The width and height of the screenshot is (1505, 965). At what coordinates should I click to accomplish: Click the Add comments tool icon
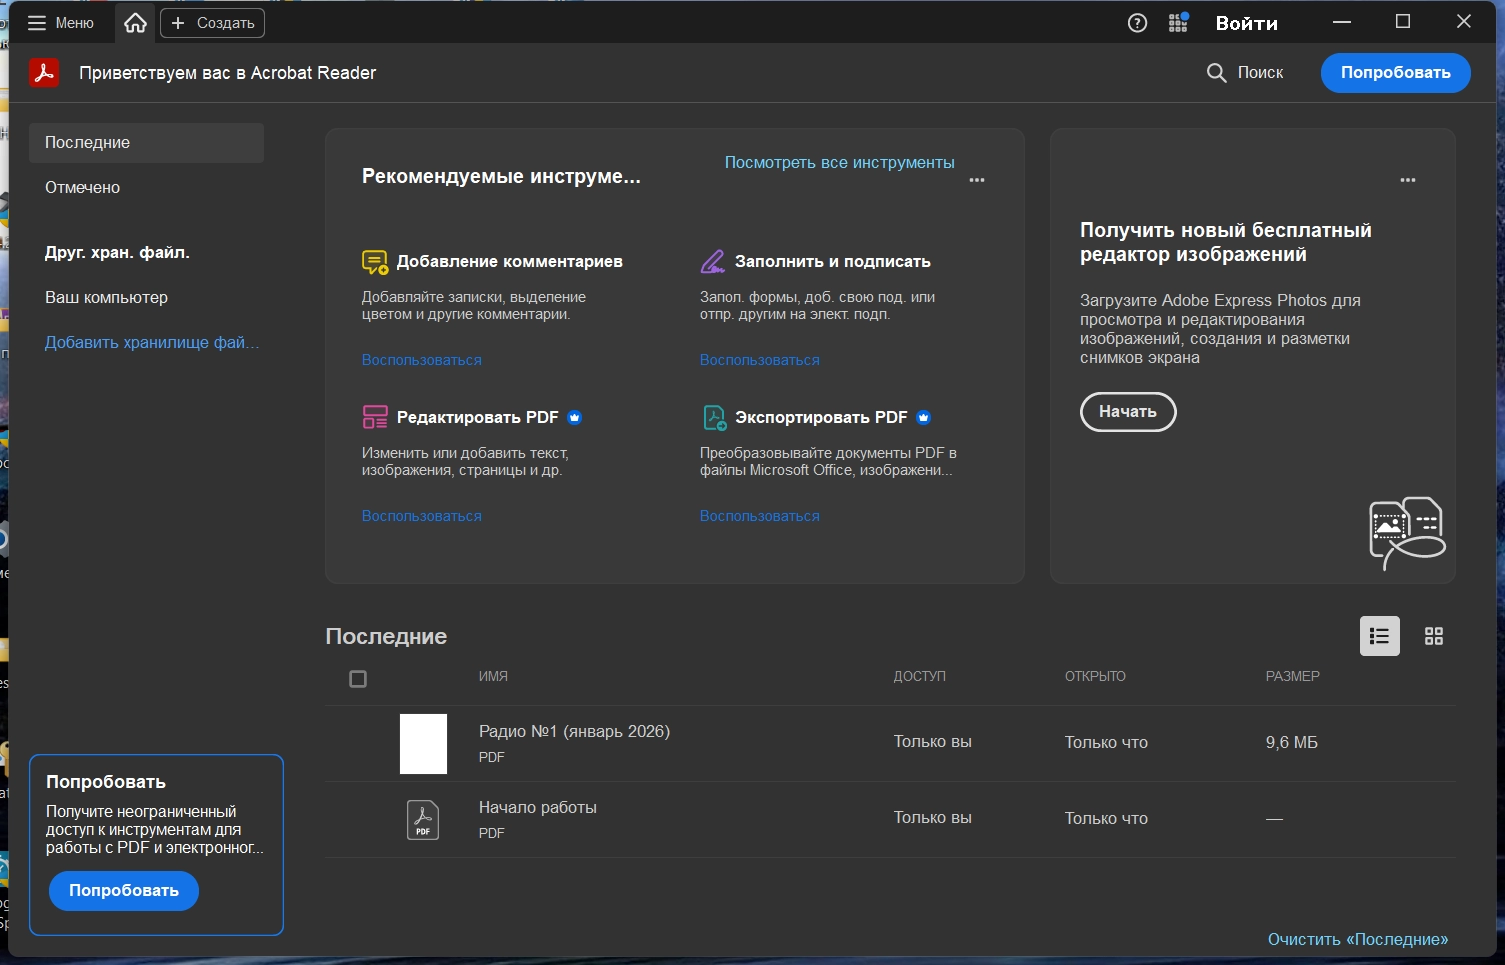tap(374, 262)
